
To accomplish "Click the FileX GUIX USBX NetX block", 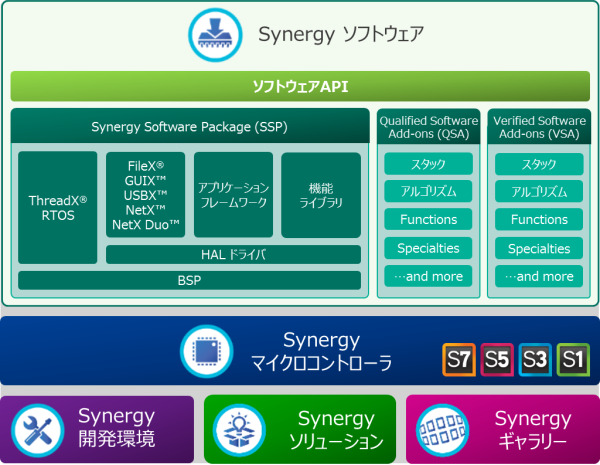I will pyautogui.click(x=146, y=194).
